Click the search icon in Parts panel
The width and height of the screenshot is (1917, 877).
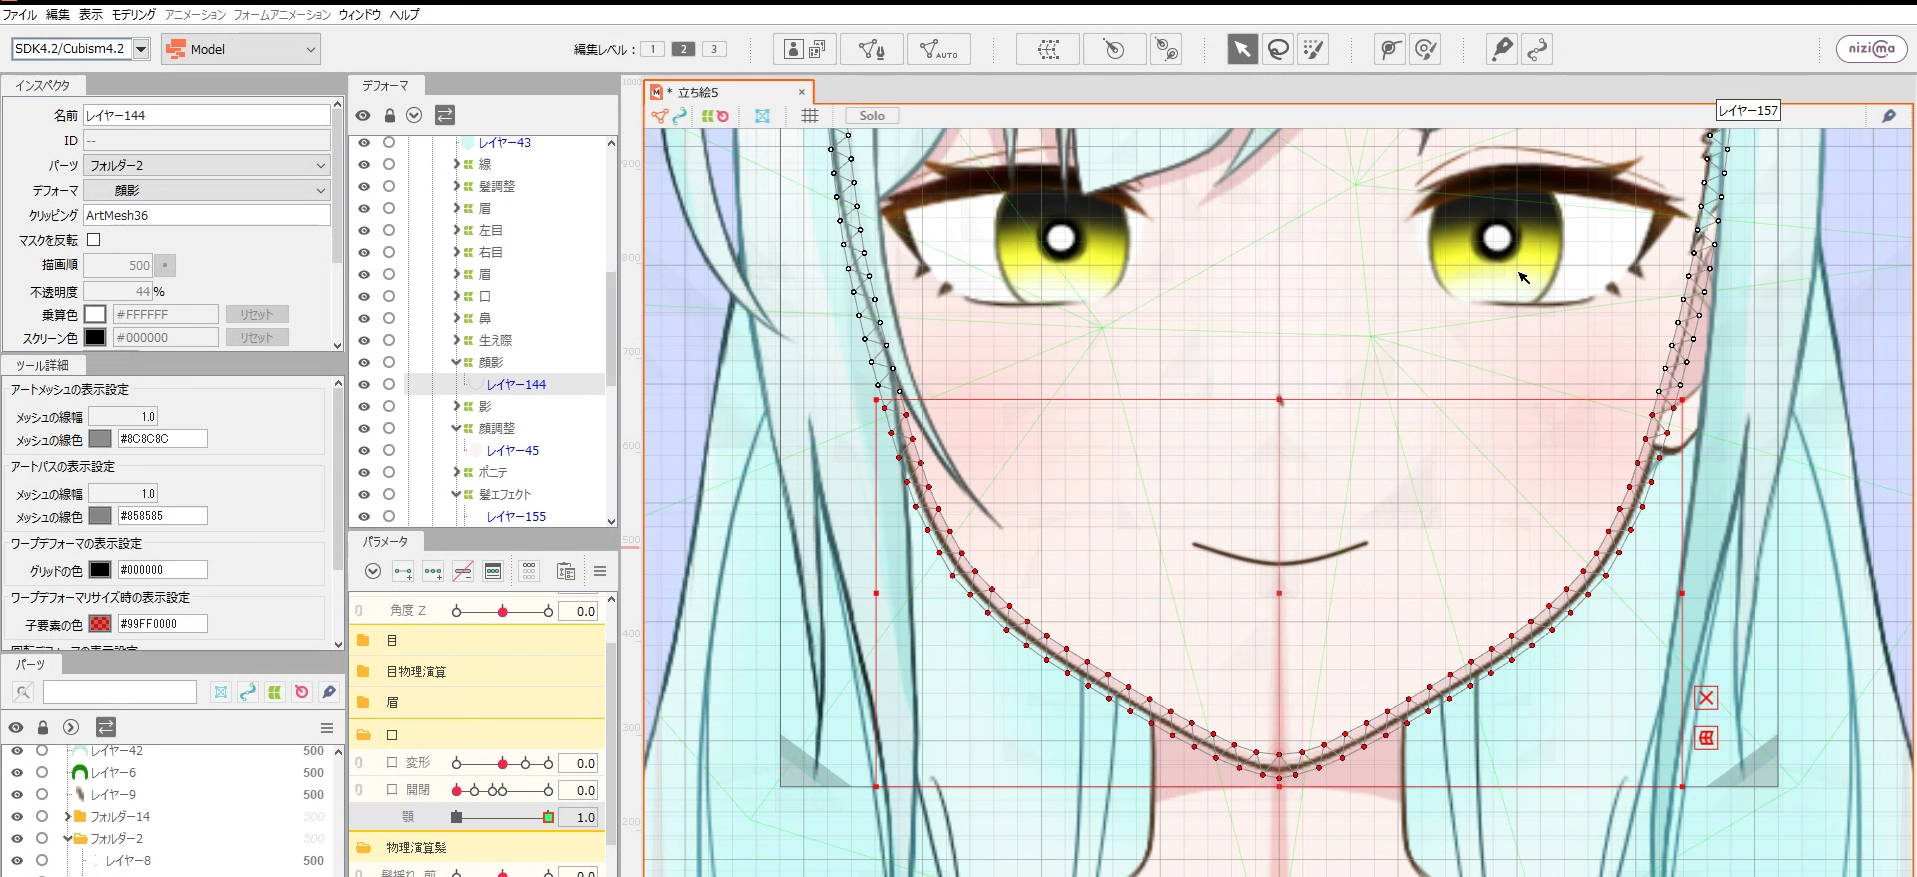23,692
